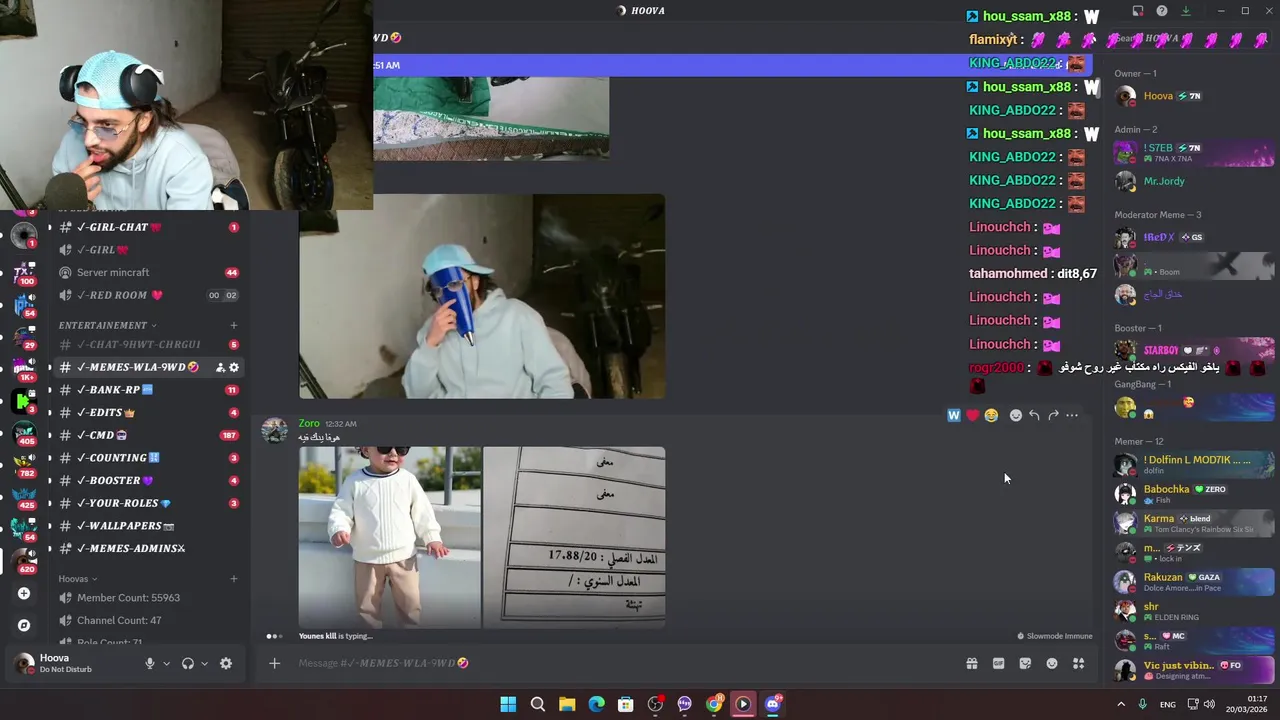This screenshot has height=720, width=1280.
Task: Forward Zoro's message
Action: coord(1053,415)
